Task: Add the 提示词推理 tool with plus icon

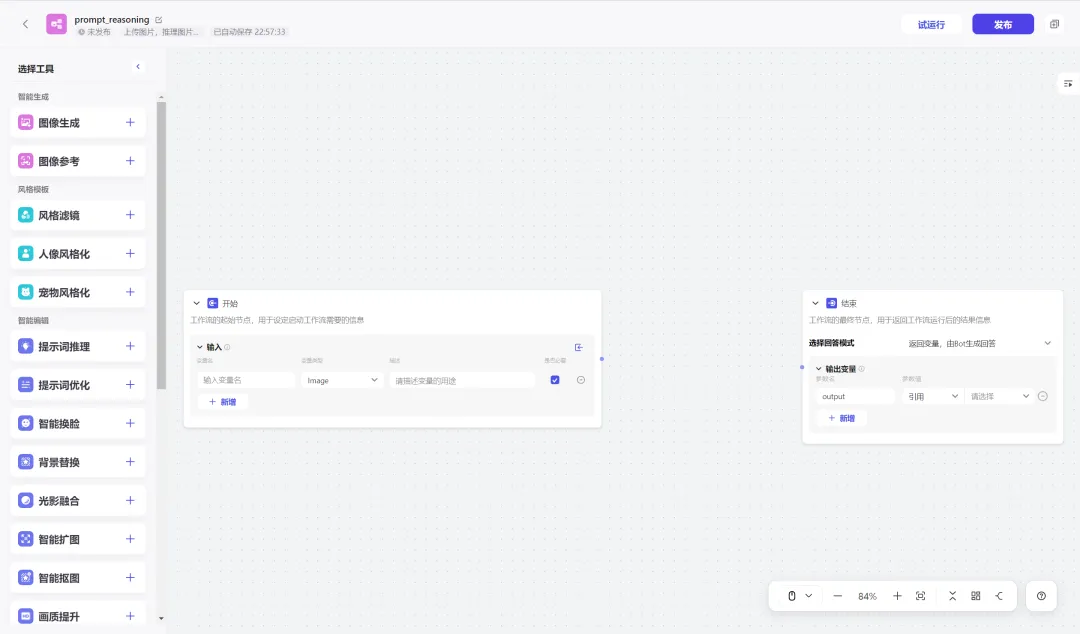Action: click(130, 346)
